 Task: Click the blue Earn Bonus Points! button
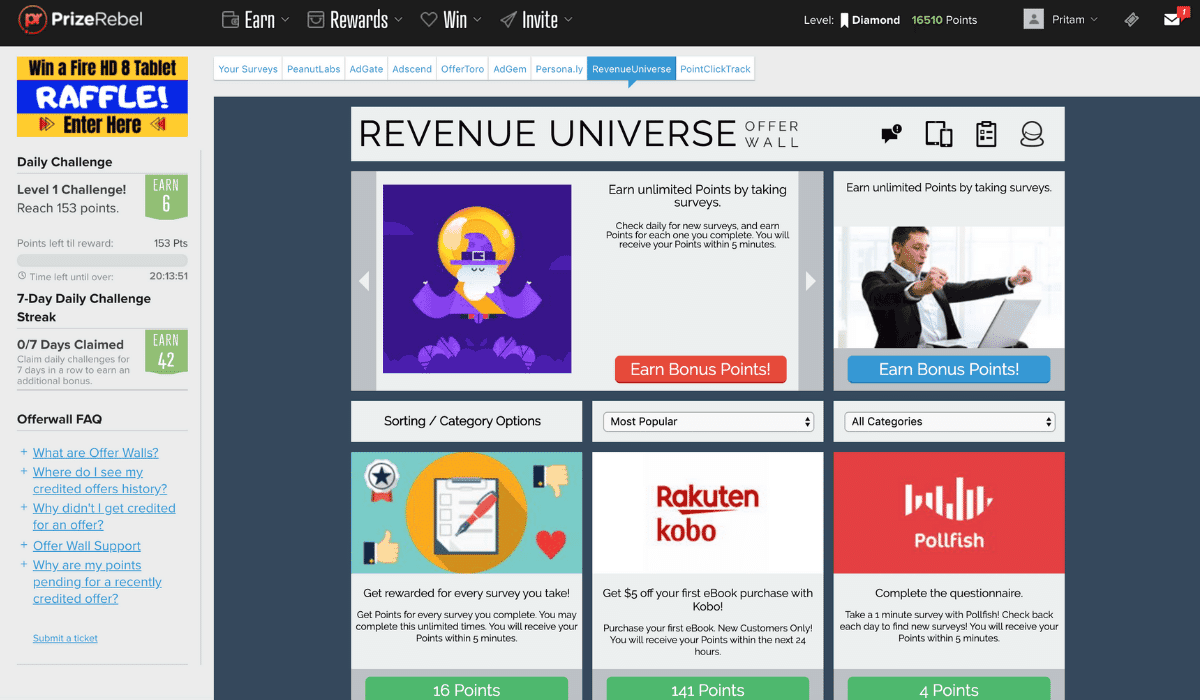click(x=949, y=369)
